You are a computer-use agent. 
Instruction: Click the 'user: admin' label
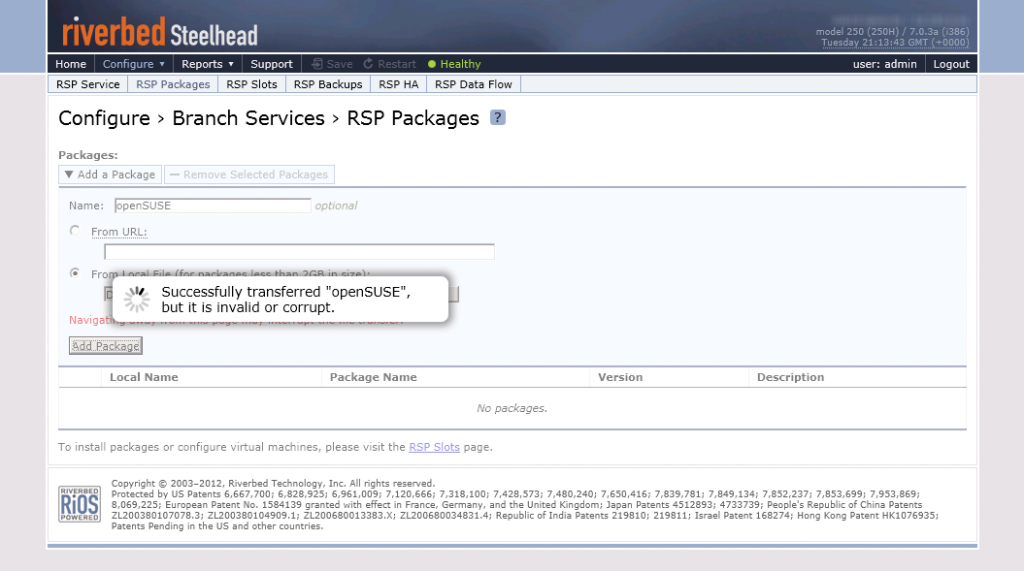tap(884, 64)
